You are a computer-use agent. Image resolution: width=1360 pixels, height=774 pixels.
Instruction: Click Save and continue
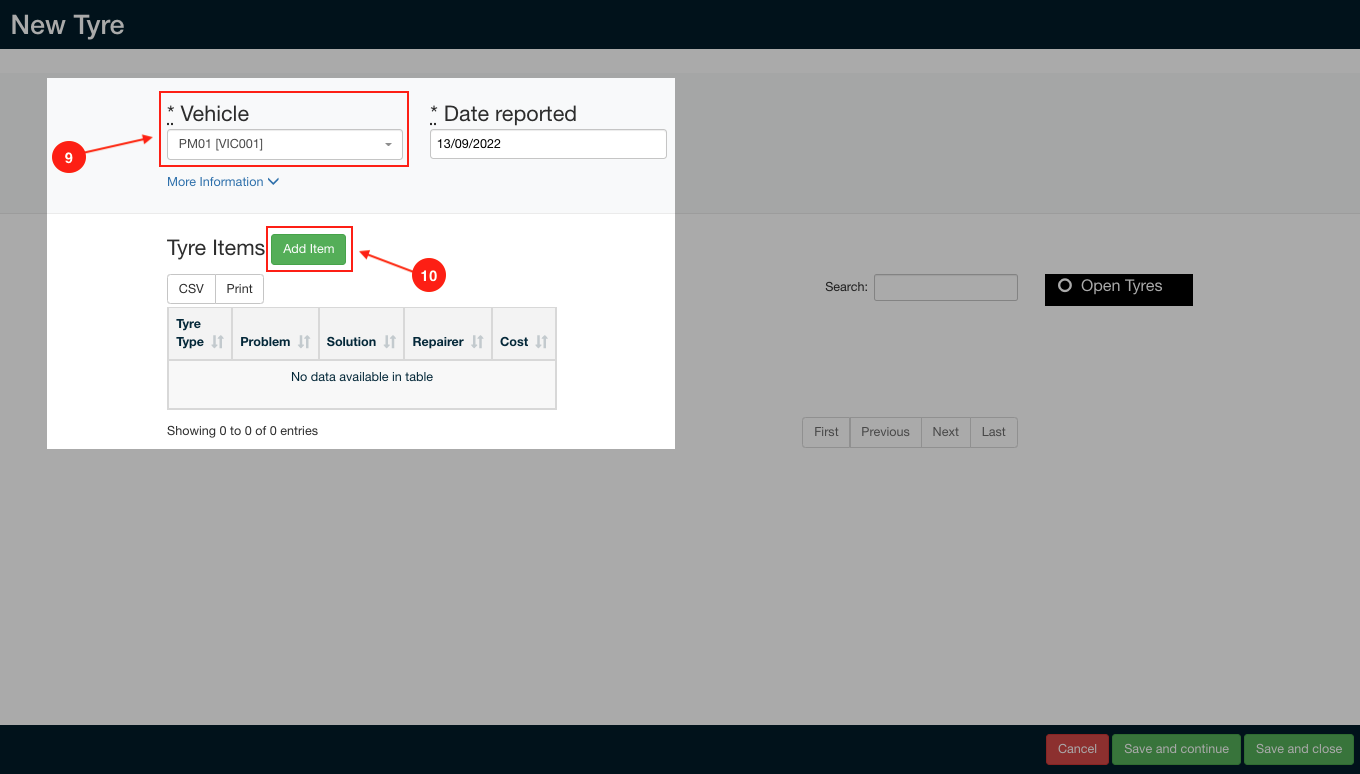1176,749
